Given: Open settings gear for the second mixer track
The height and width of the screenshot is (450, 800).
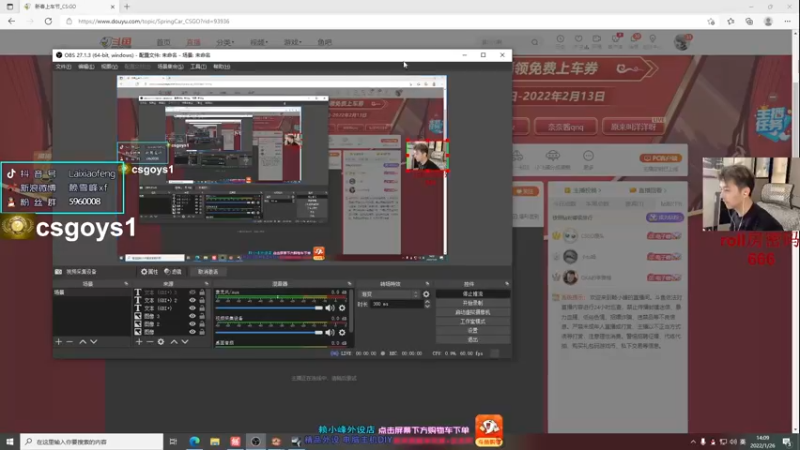Looking at the screenshot, I should [342, 332].
